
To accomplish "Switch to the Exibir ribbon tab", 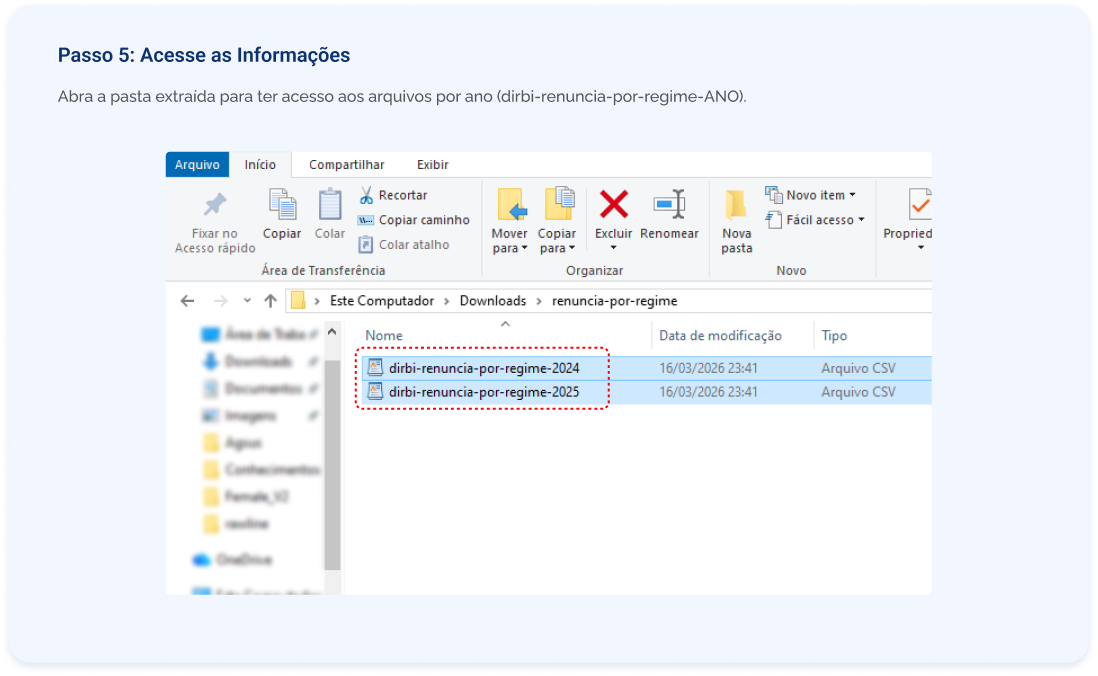I will (432, 165).
